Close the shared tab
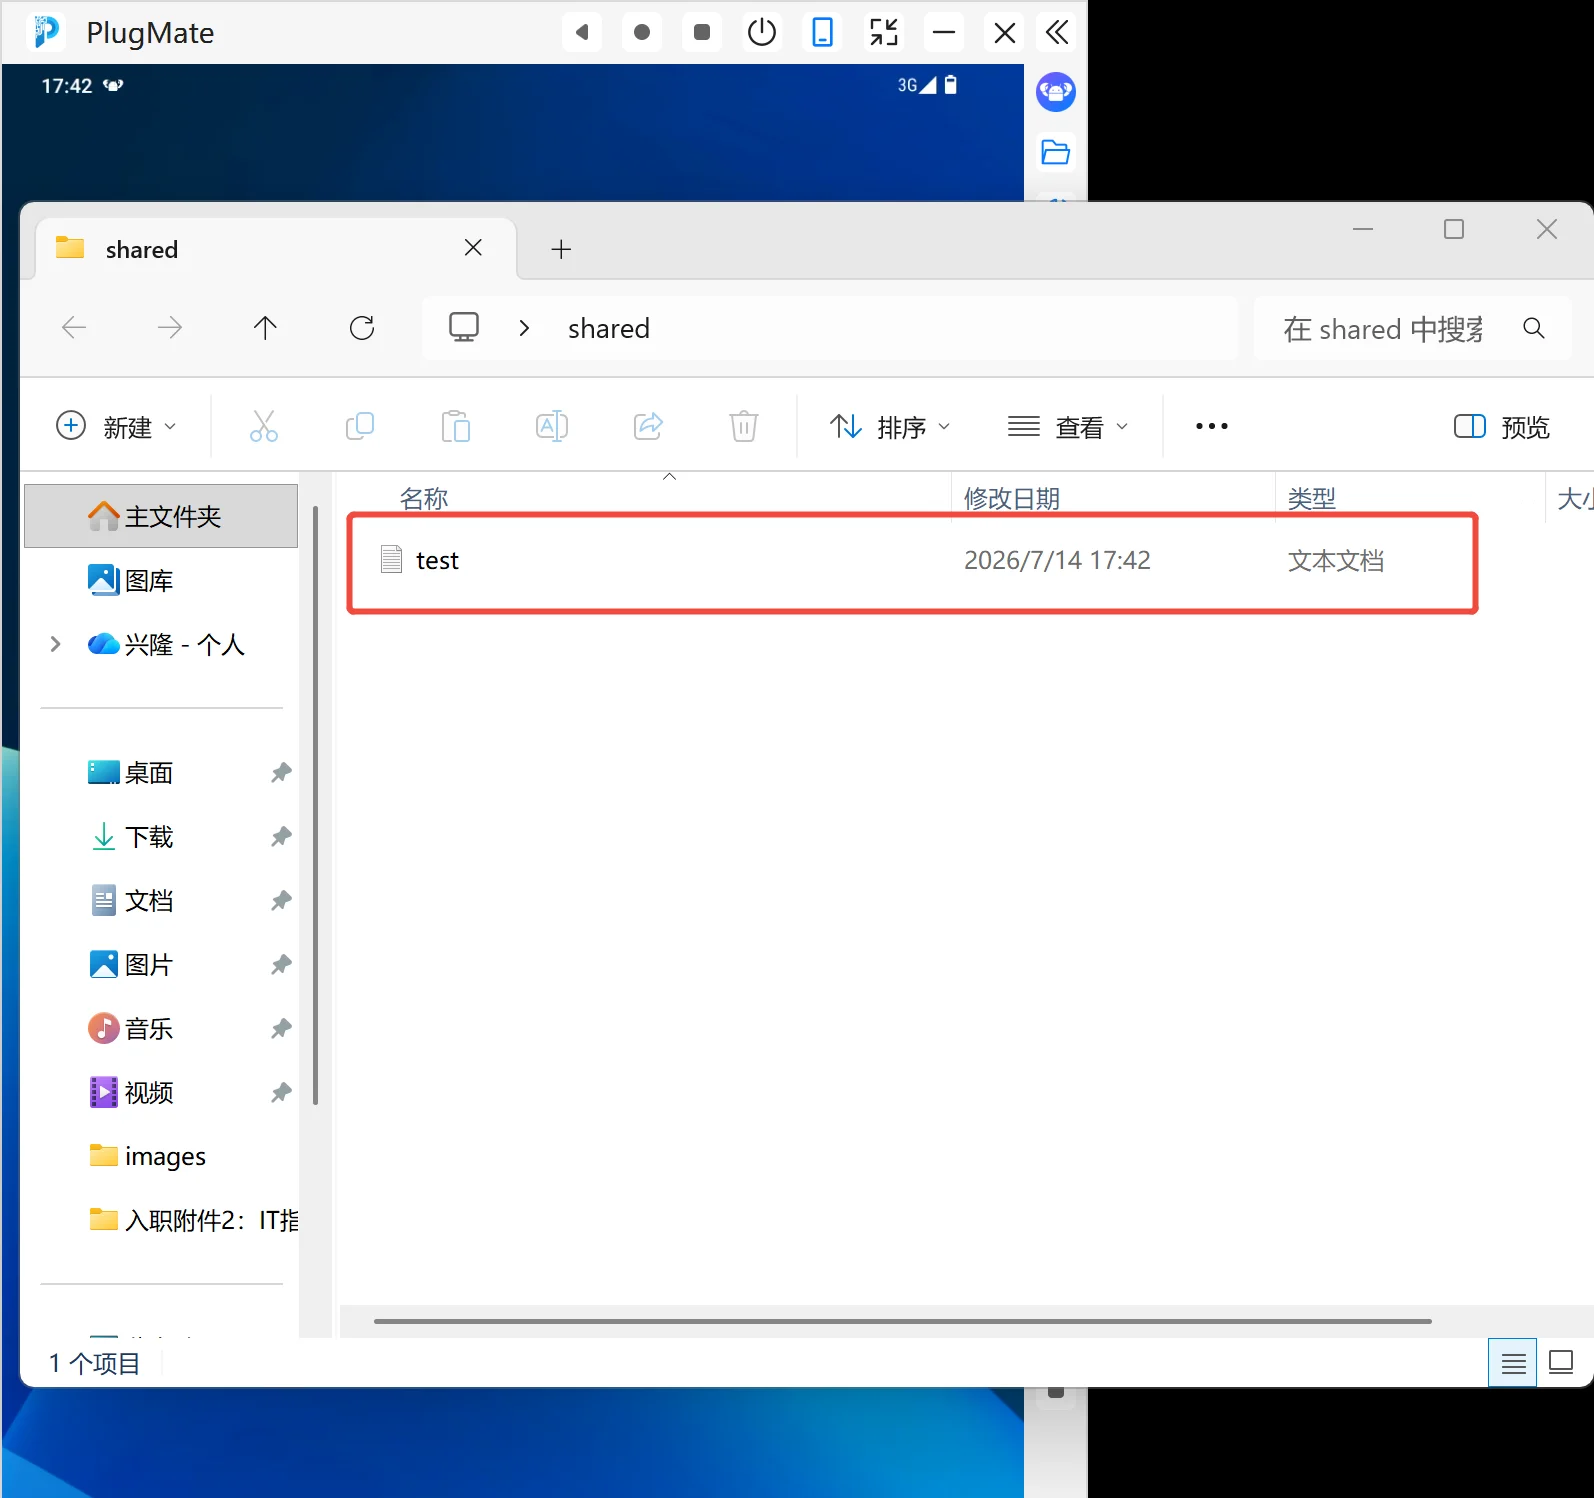Image resolution: width=1594 pixels, height=1498 pixels. [x=474, y=247]
